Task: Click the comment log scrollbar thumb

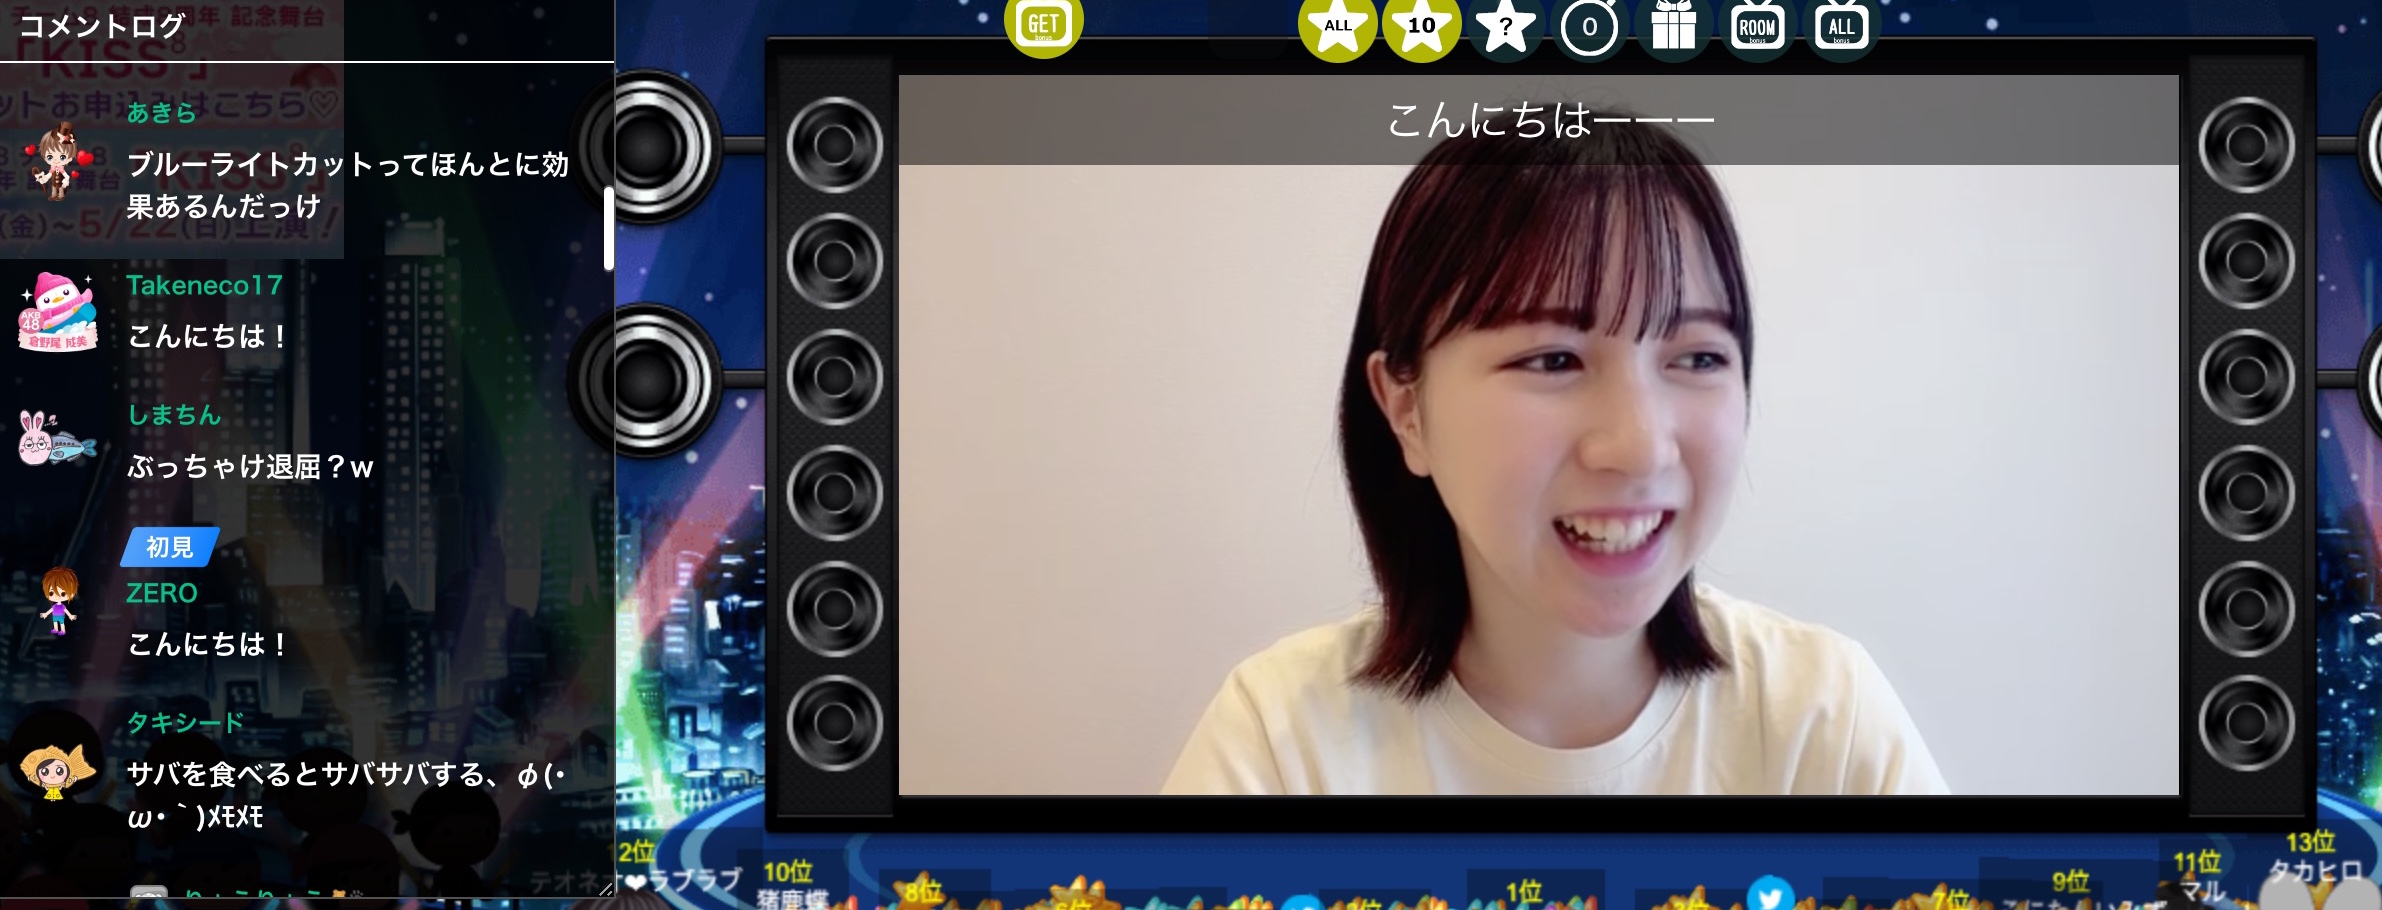Action: tap(608, 228)
